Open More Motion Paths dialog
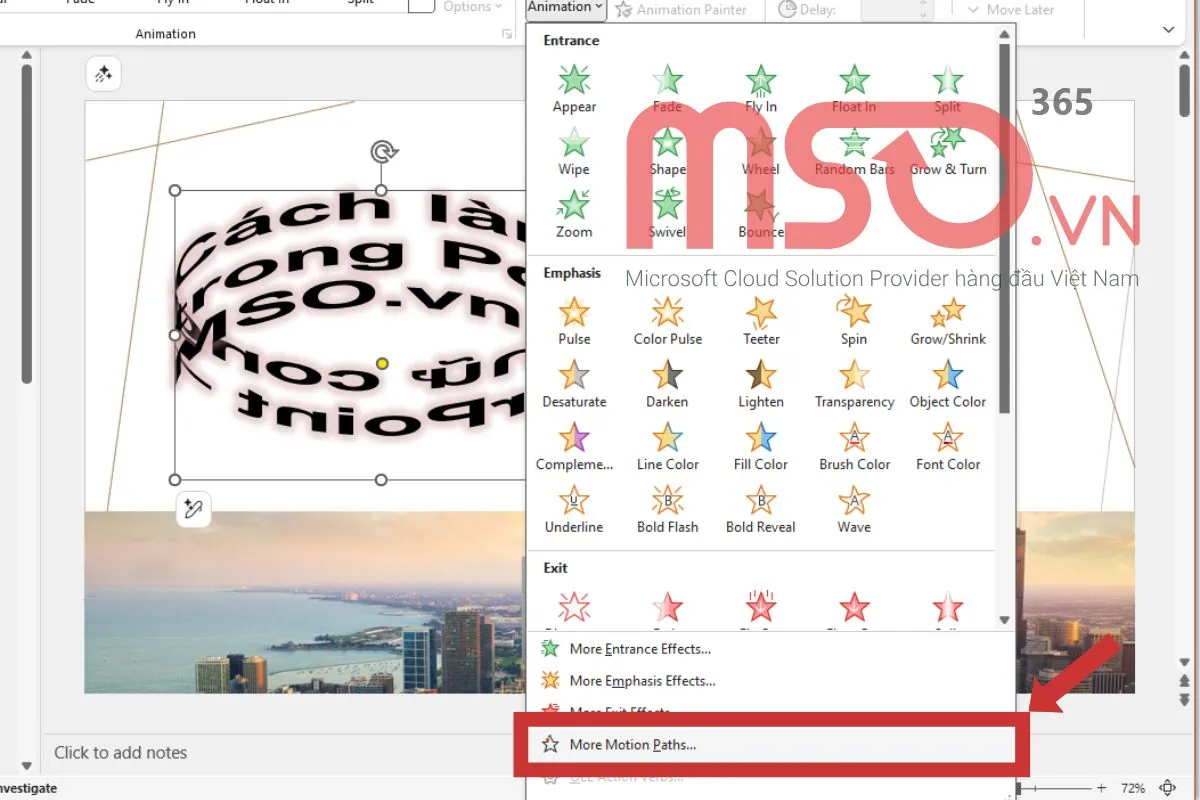 point(632,744)
